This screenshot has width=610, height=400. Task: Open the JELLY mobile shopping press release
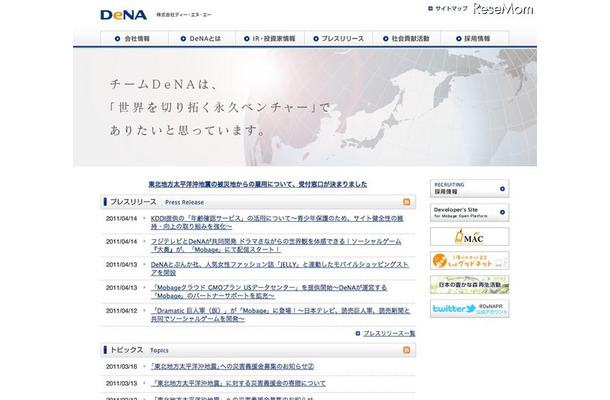point(279,268)
